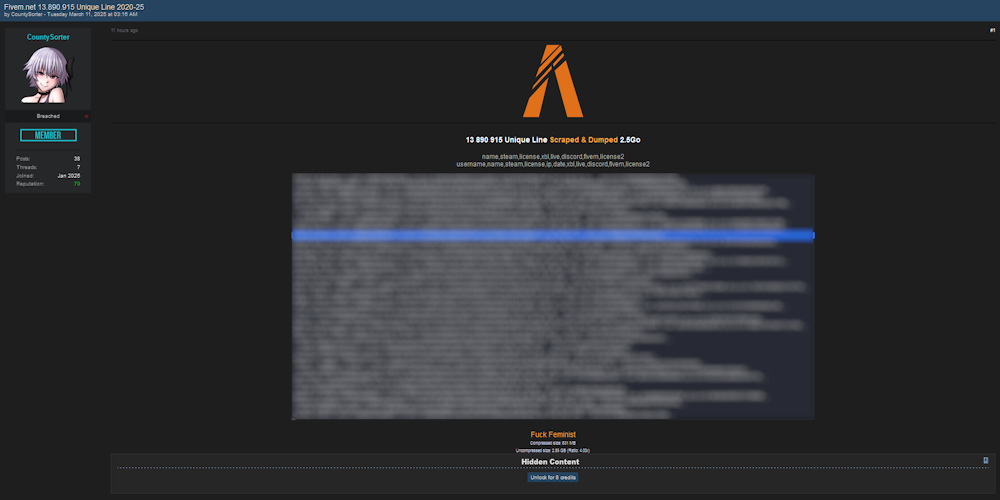The height and width of the screenshot is (500, 1000).
Task: Click the Joined Jan 2025 date
Action: [x=68, y=176]
